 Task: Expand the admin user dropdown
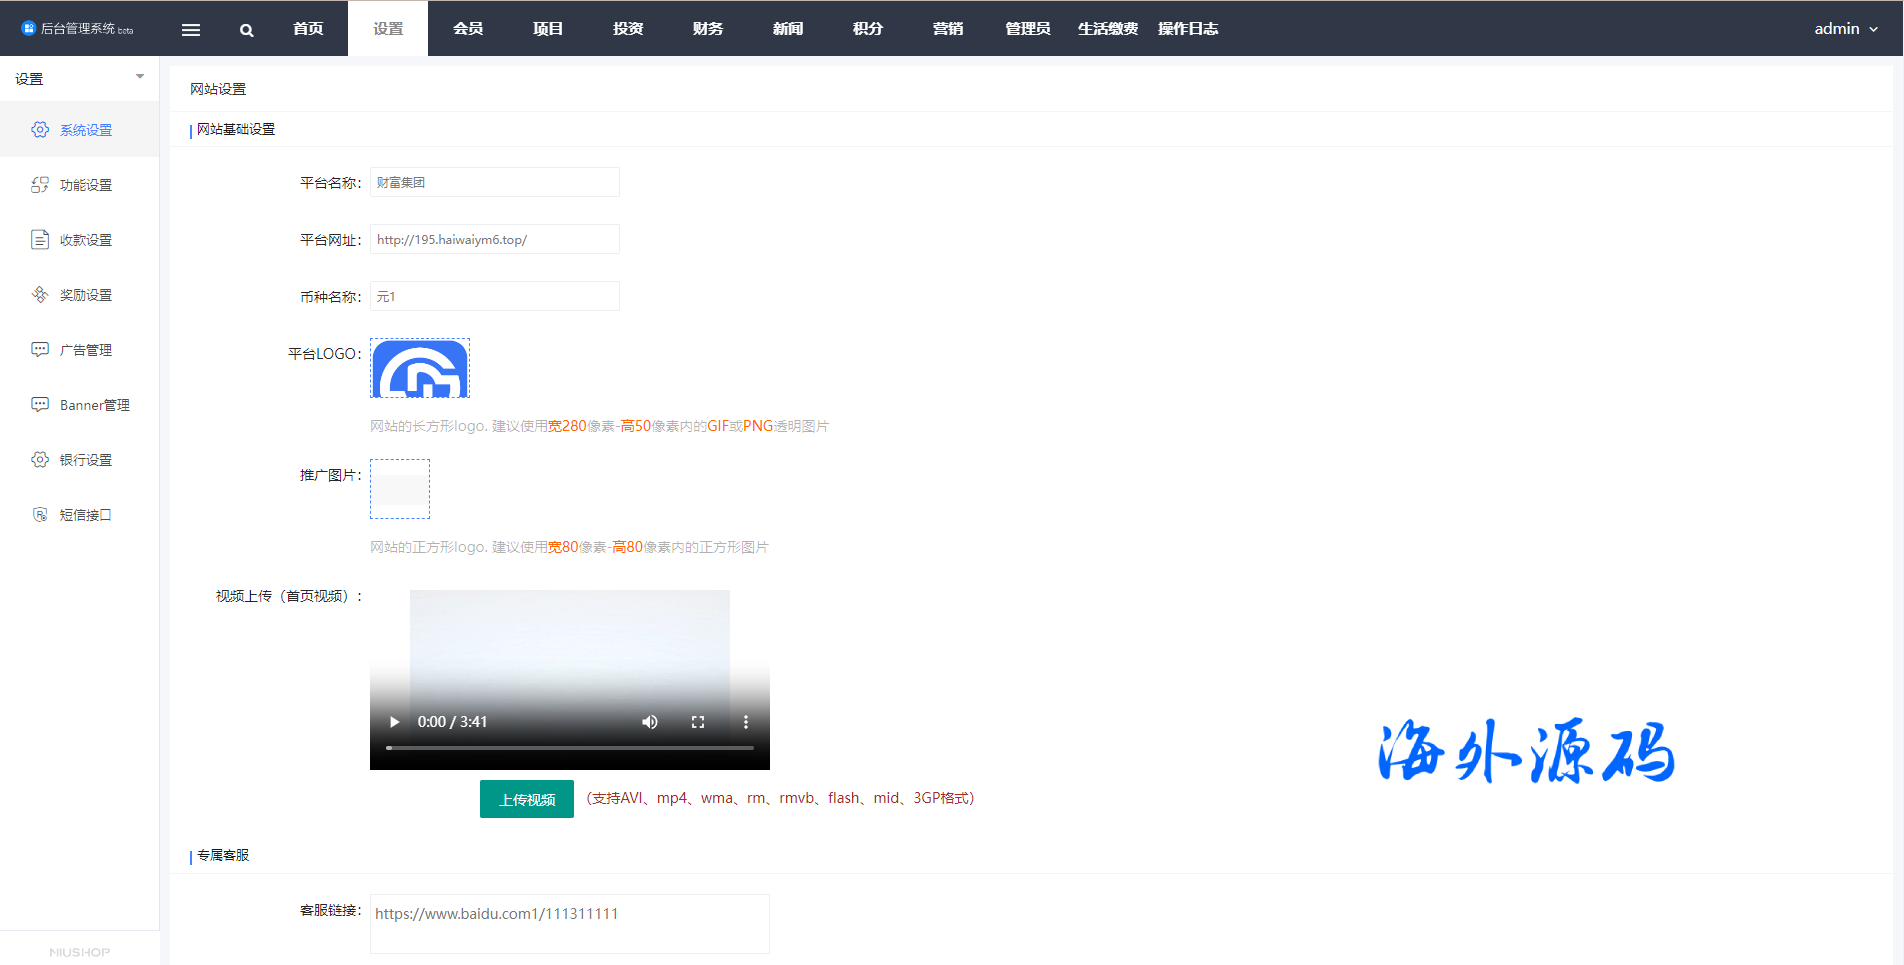pyautogui.click(x=1846, y=29)
